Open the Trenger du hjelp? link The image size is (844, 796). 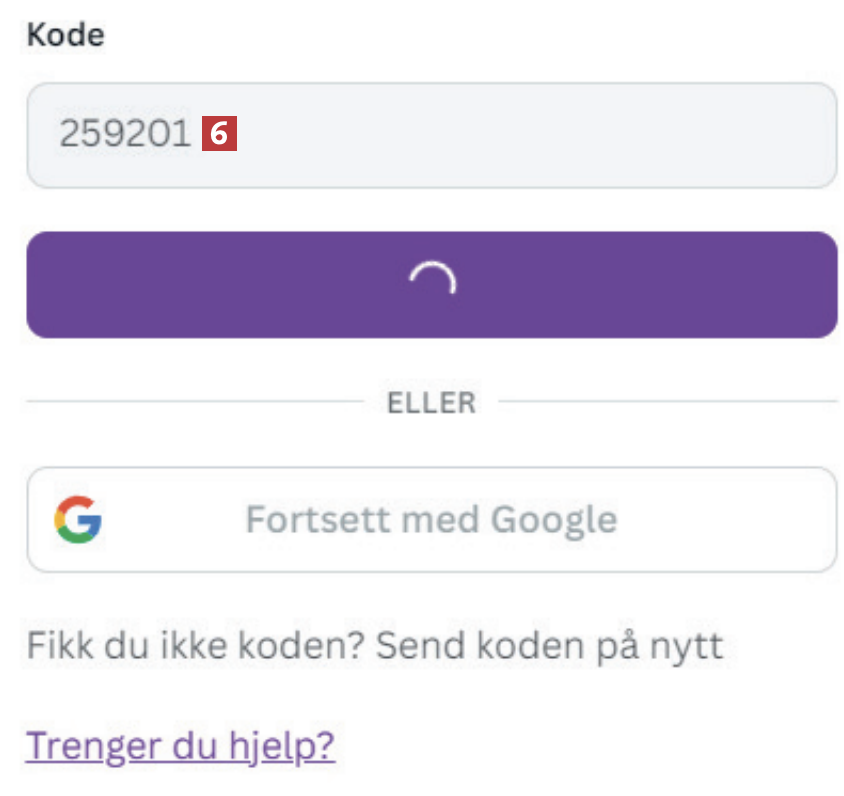point(180,746)
